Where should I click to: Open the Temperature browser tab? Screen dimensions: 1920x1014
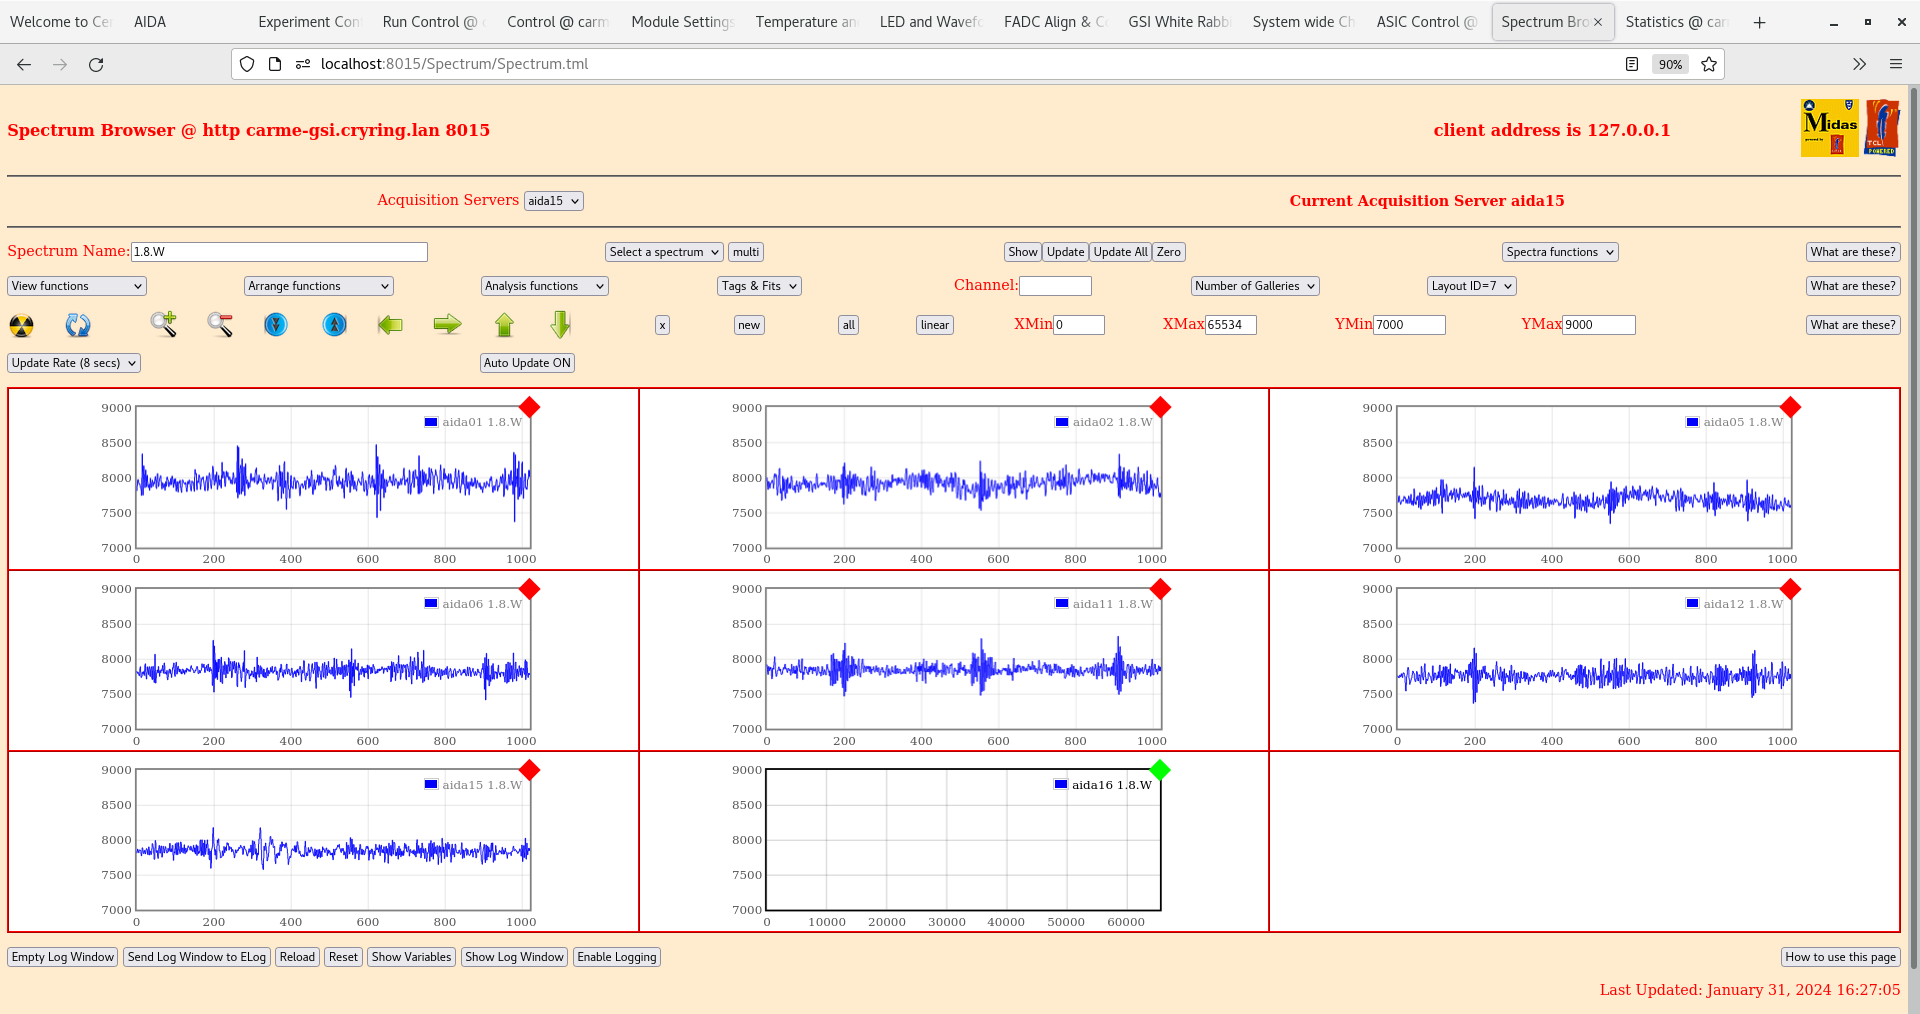point(805,22)
